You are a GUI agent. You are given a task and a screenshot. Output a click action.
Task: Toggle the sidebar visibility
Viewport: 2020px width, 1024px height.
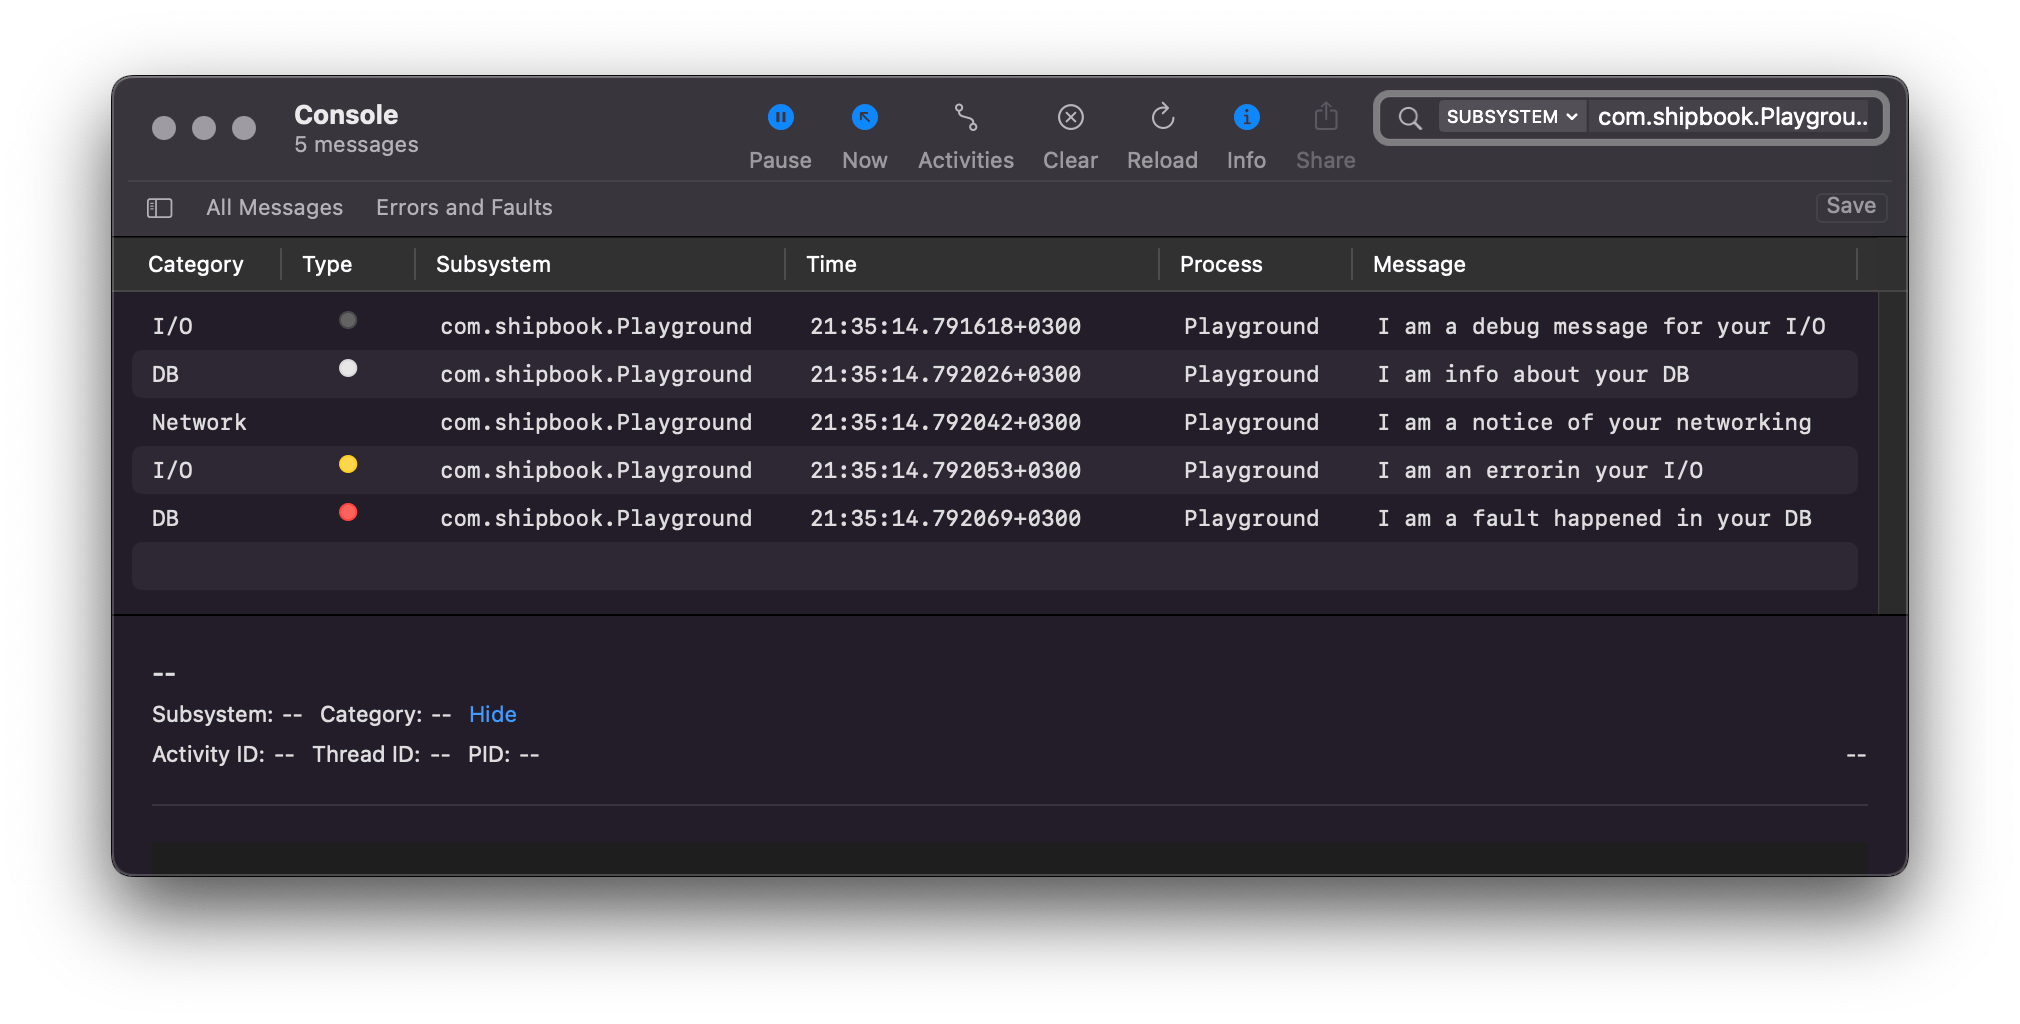click(160, 208)
